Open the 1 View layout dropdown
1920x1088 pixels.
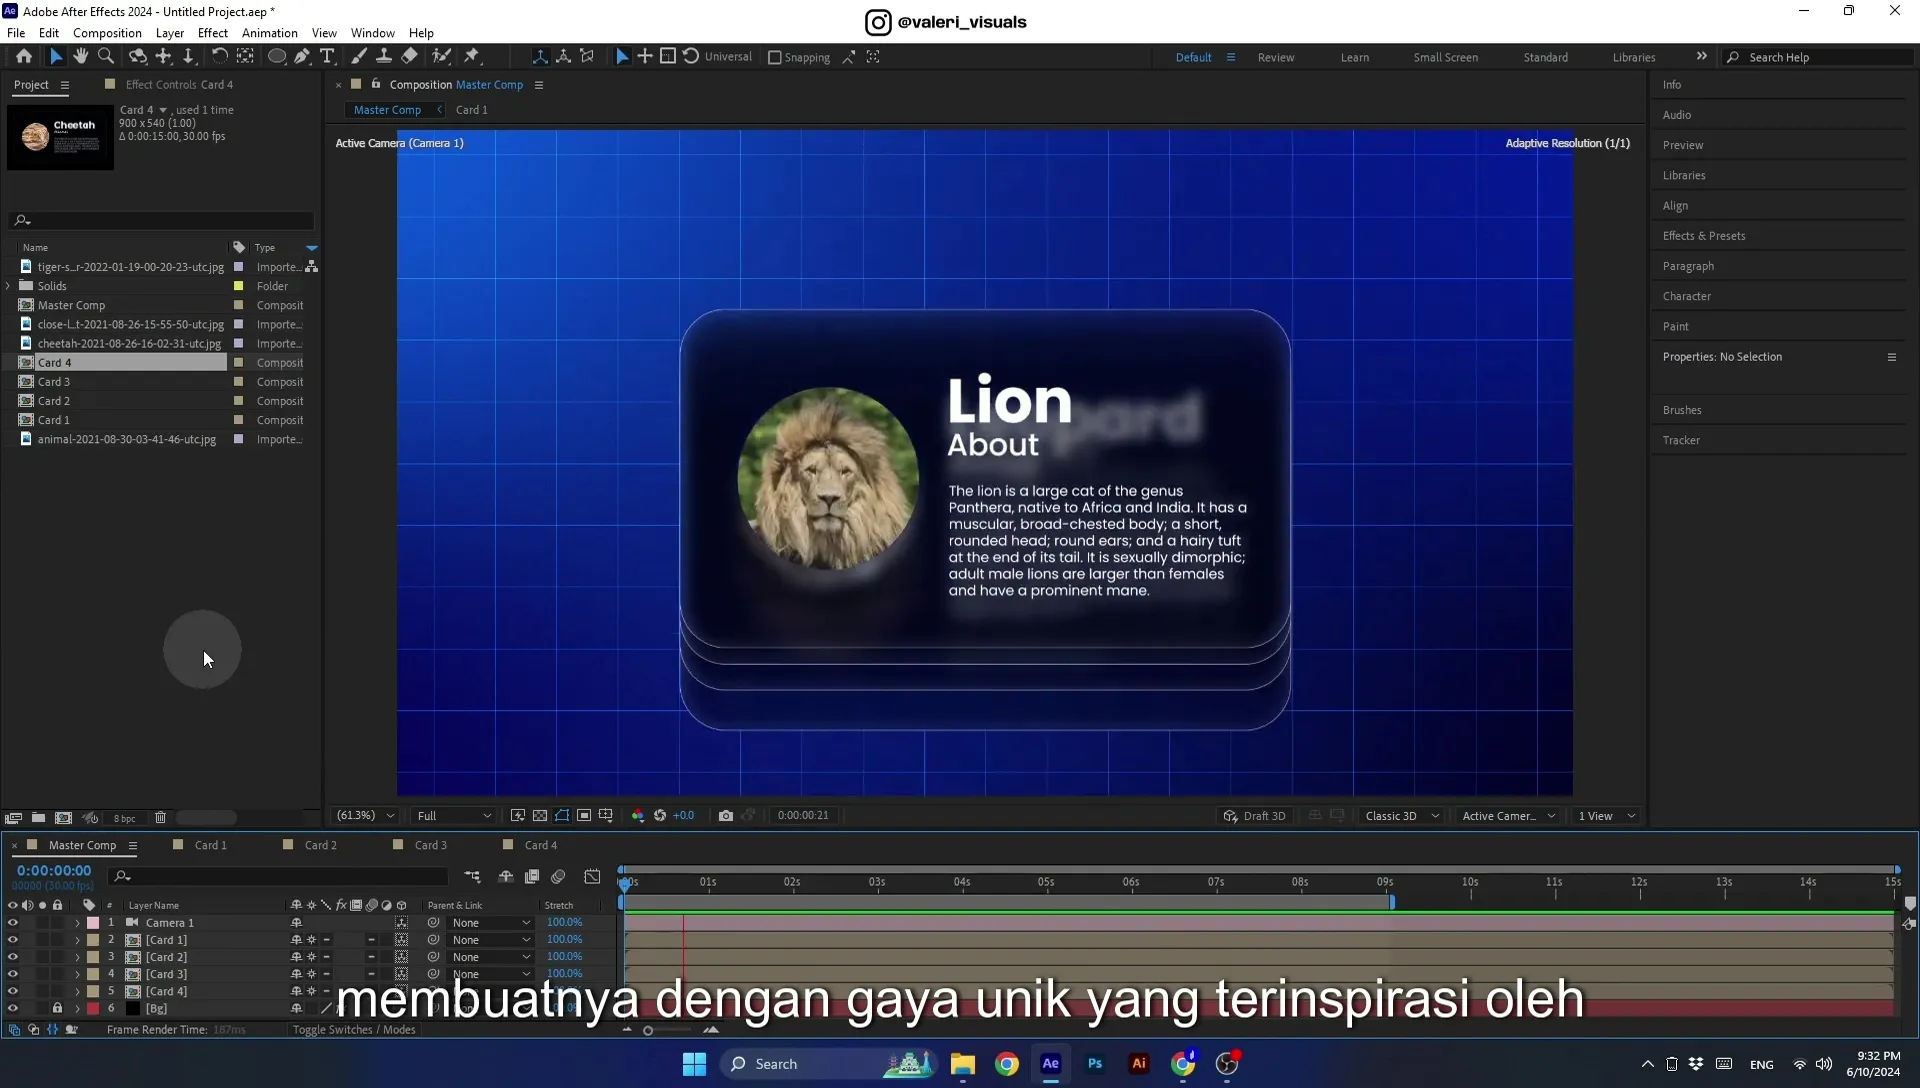coord(1607,816)
